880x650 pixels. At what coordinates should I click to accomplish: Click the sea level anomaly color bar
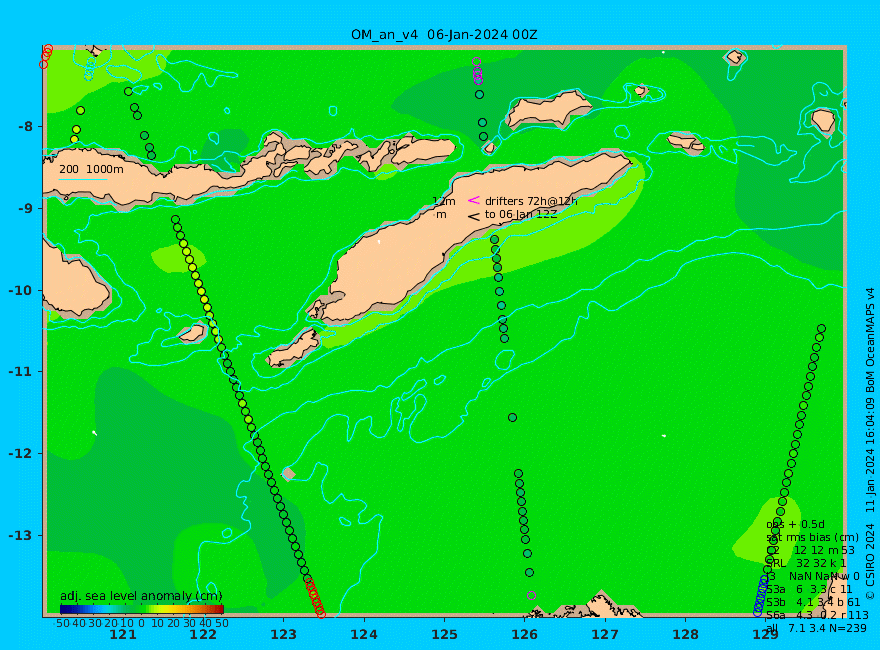point(142,609)
